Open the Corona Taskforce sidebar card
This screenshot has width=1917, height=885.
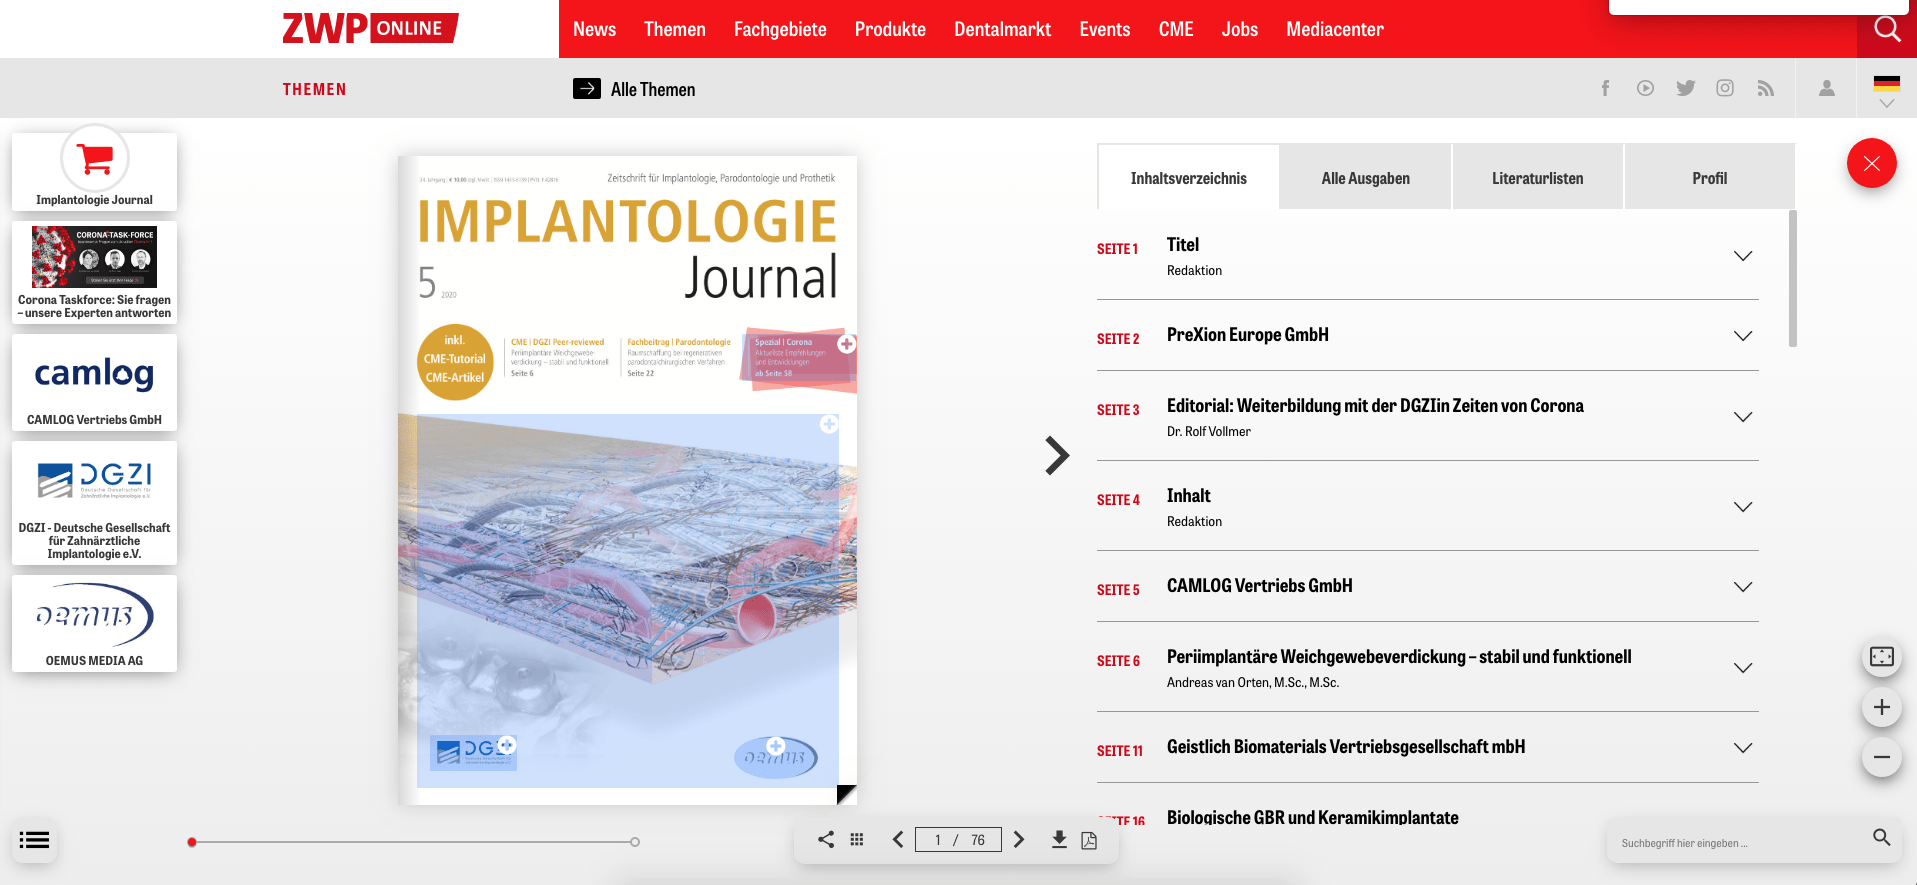click(94, 272)
